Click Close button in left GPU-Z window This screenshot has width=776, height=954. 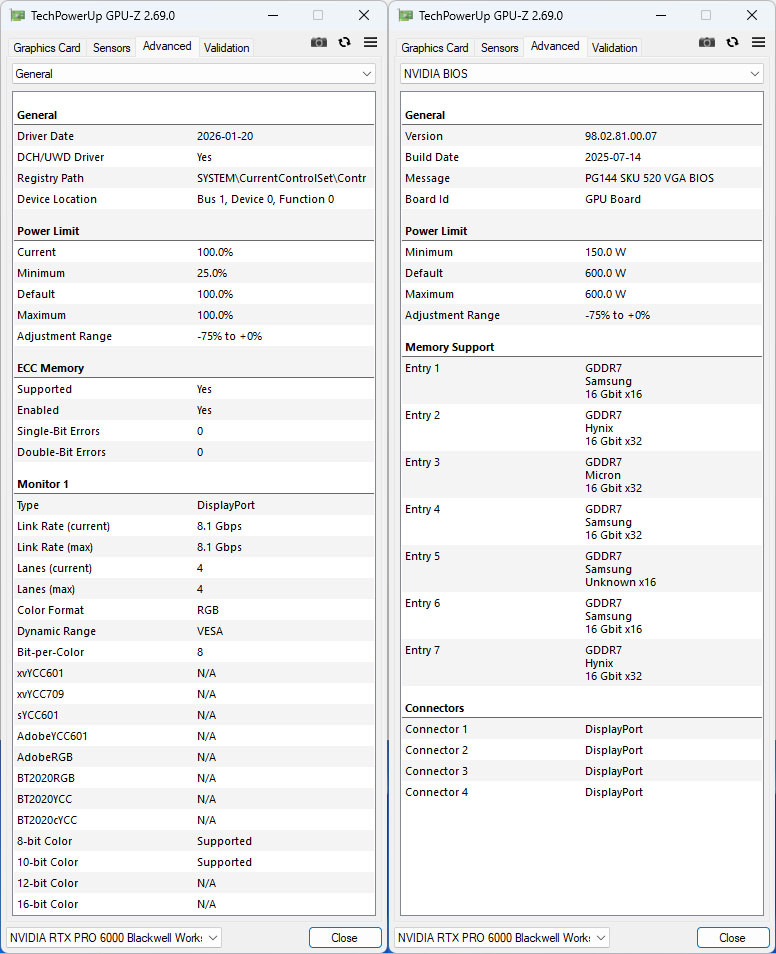pyautogui.click(x=344, y=938)
